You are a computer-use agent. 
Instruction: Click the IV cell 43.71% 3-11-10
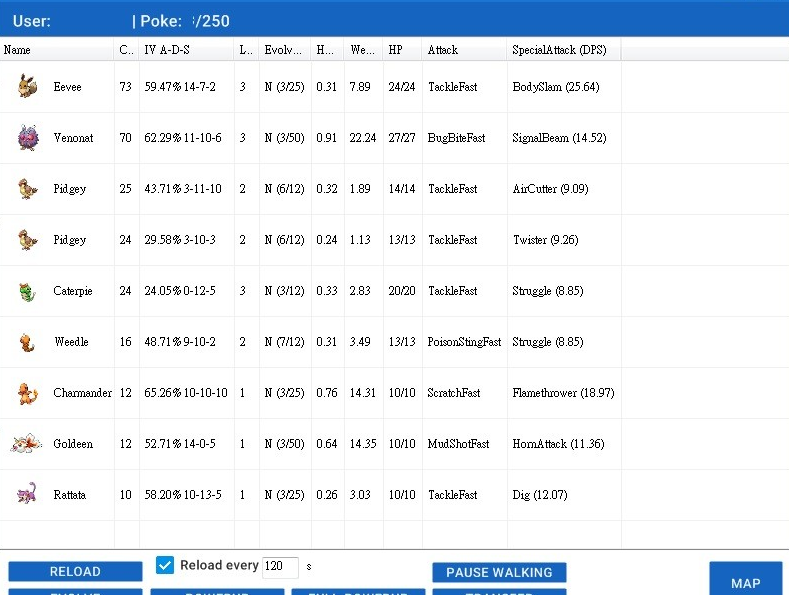pyautogui.click(x=183, y=188)
